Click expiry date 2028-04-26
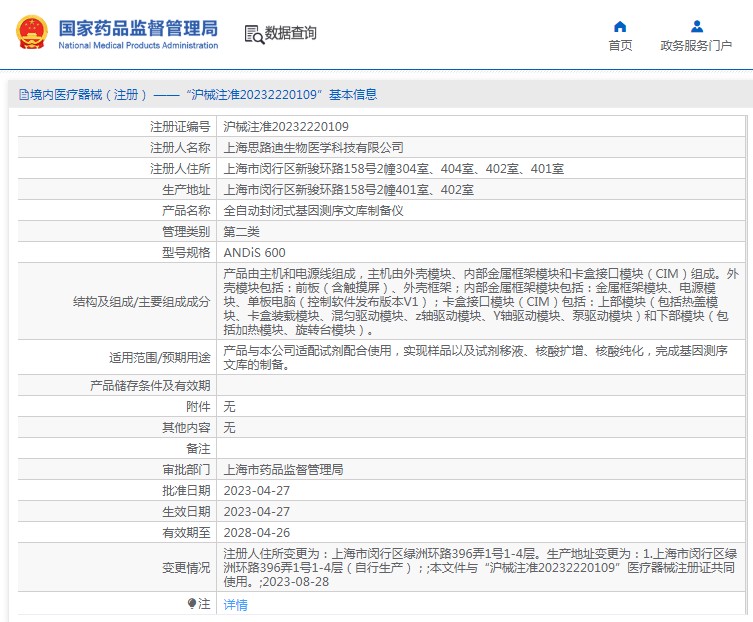Viewport: 753px width, 622px height. point(257,533)
